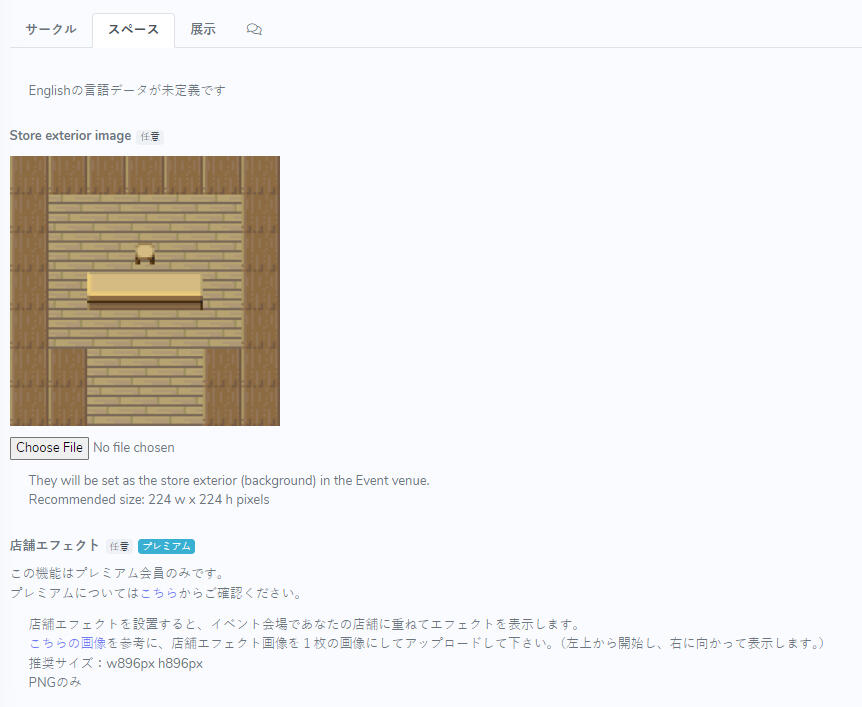Open the 展示 tab

pos(203,30)
